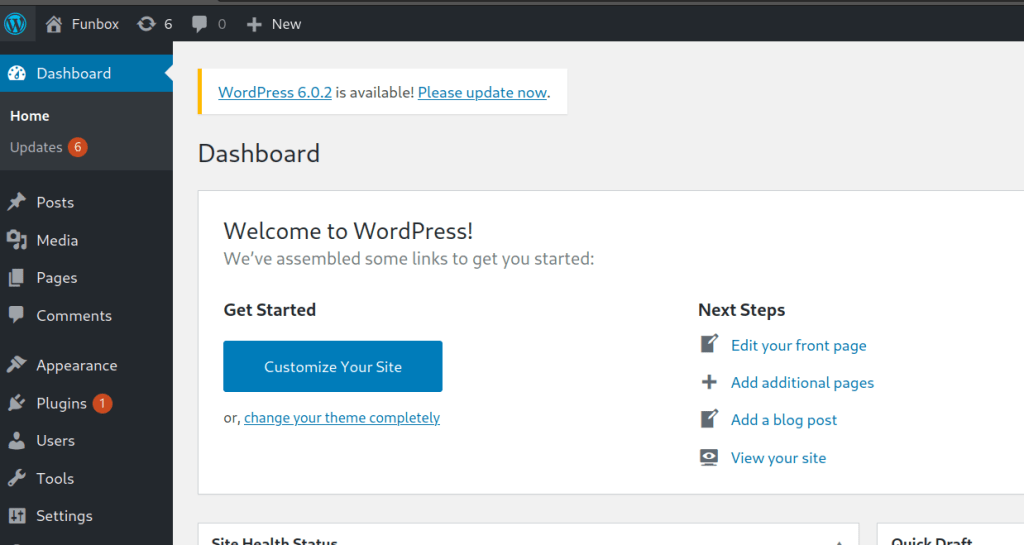Viewport: 1024px width, 545px height.
Task: Click the updates refresh icon in toolbar
Action: click(x=147, y=23)
